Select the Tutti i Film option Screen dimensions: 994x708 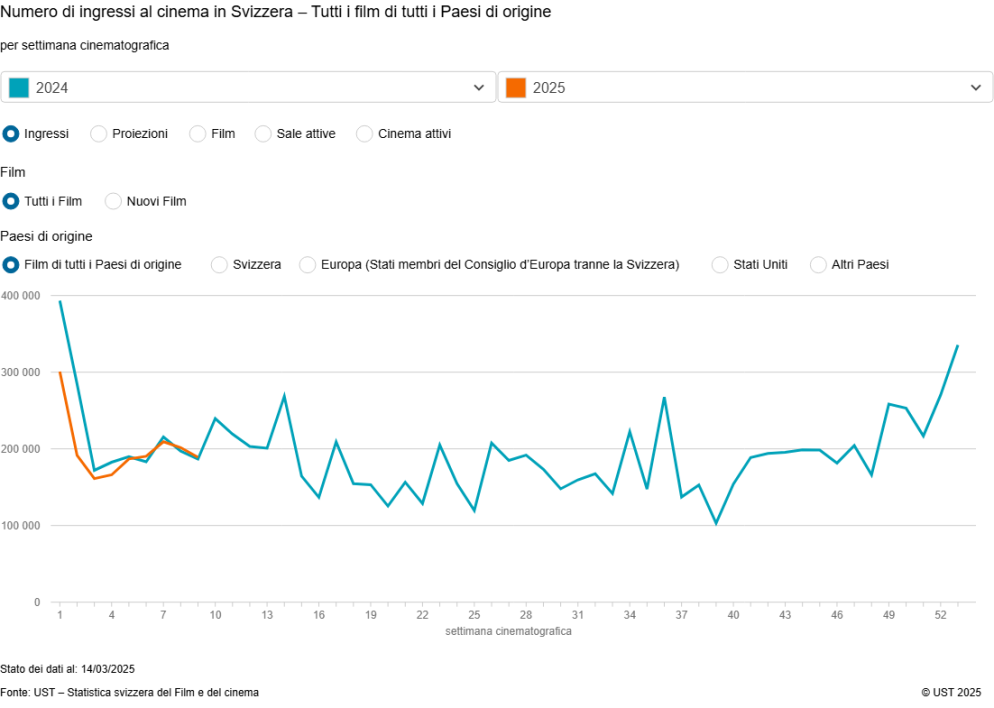(12, 201)
